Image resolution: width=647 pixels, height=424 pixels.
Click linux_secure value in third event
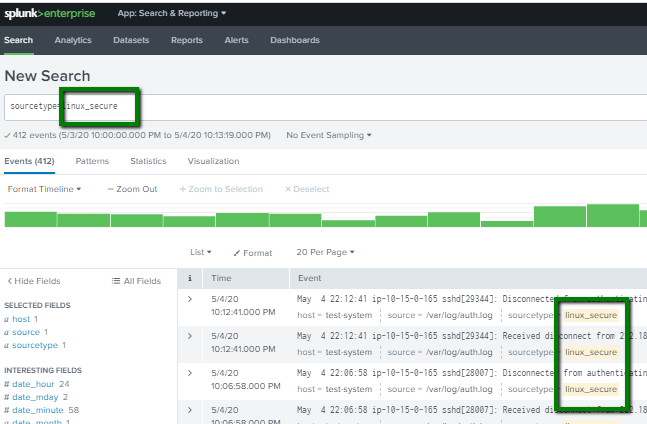[591, 389]
